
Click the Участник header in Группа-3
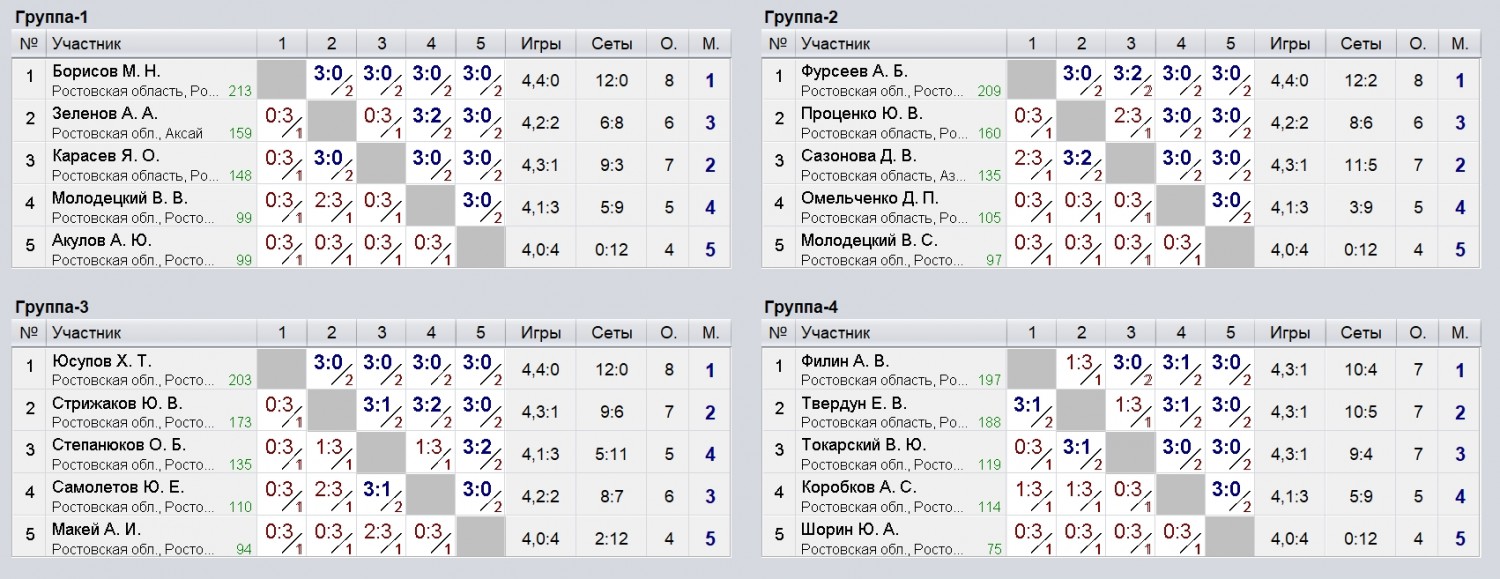pyautogui.click(x=86, y=333)
